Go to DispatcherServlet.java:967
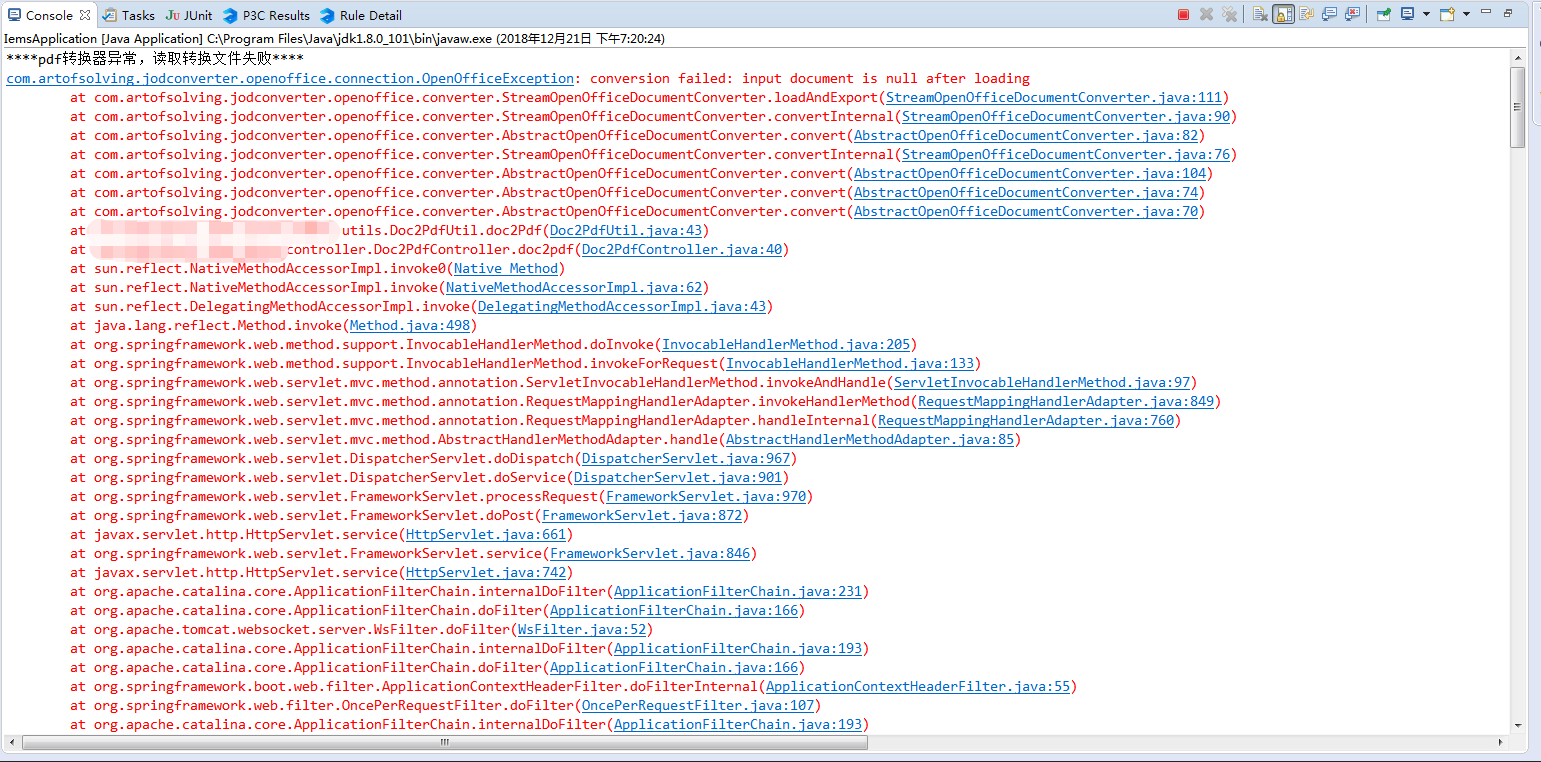The height and width of the screenshot is (762, 1541). pos(686,458)
